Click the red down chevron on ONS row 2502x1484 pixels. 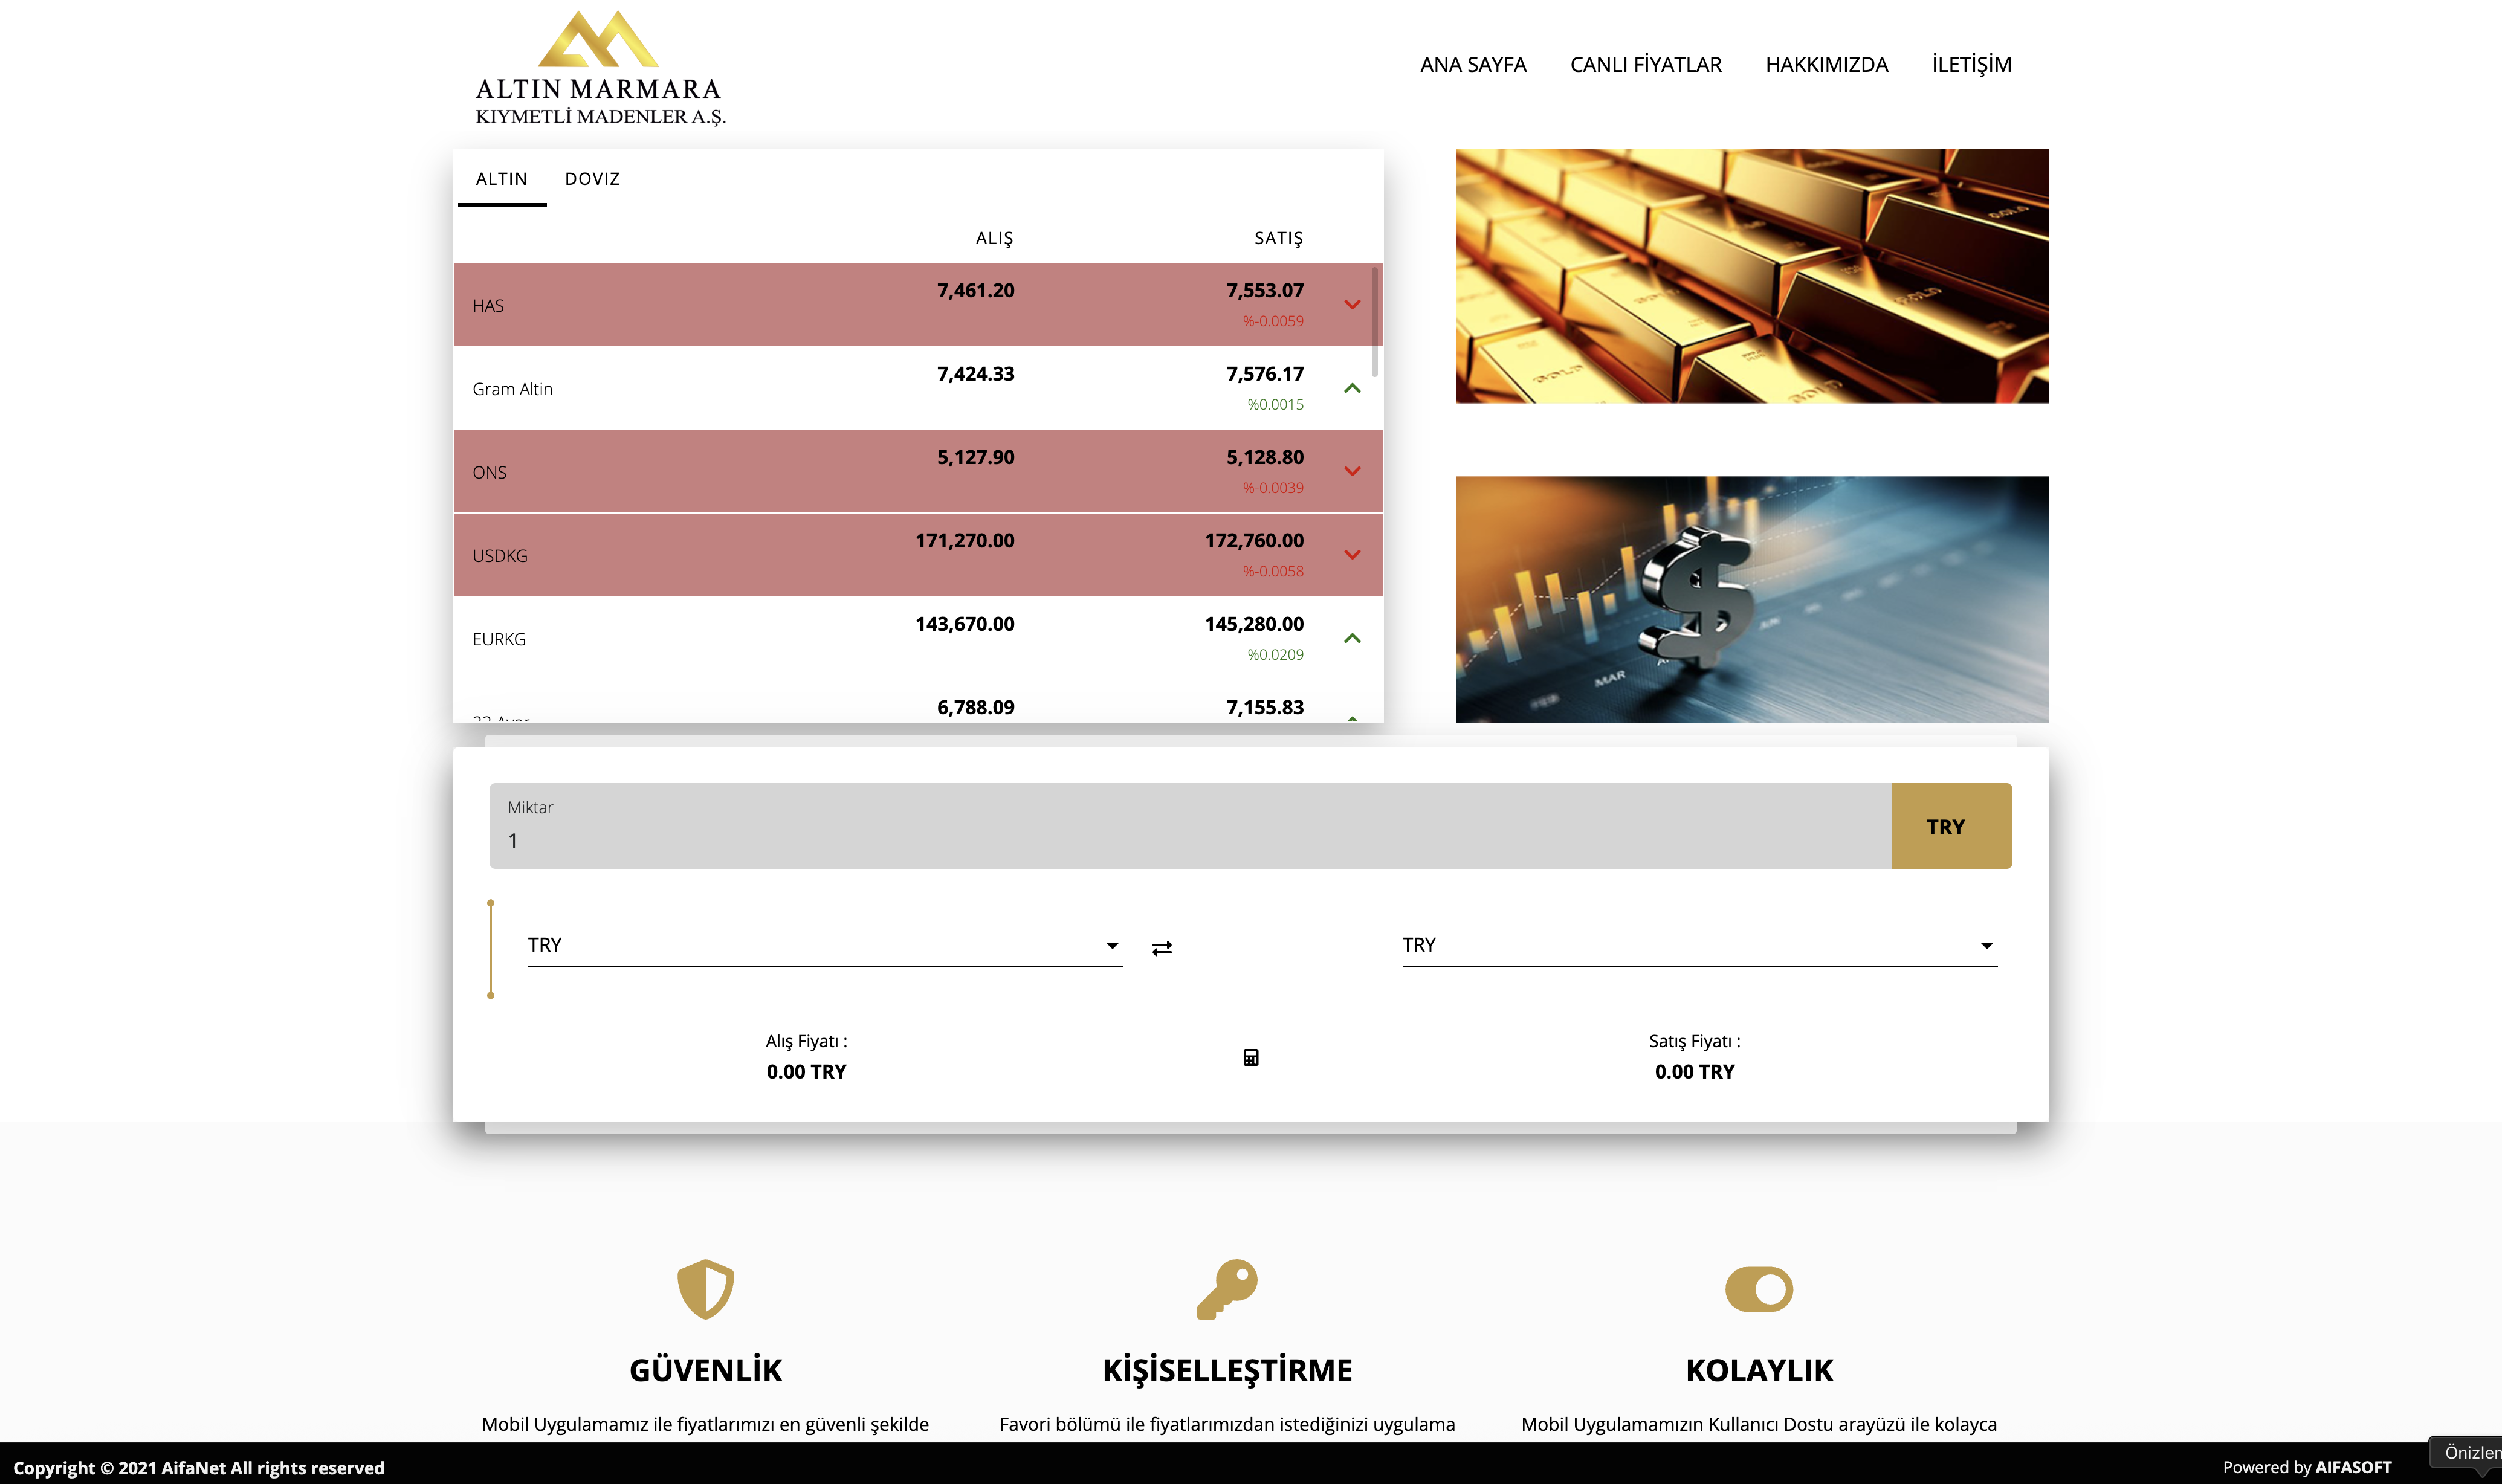1352,471
